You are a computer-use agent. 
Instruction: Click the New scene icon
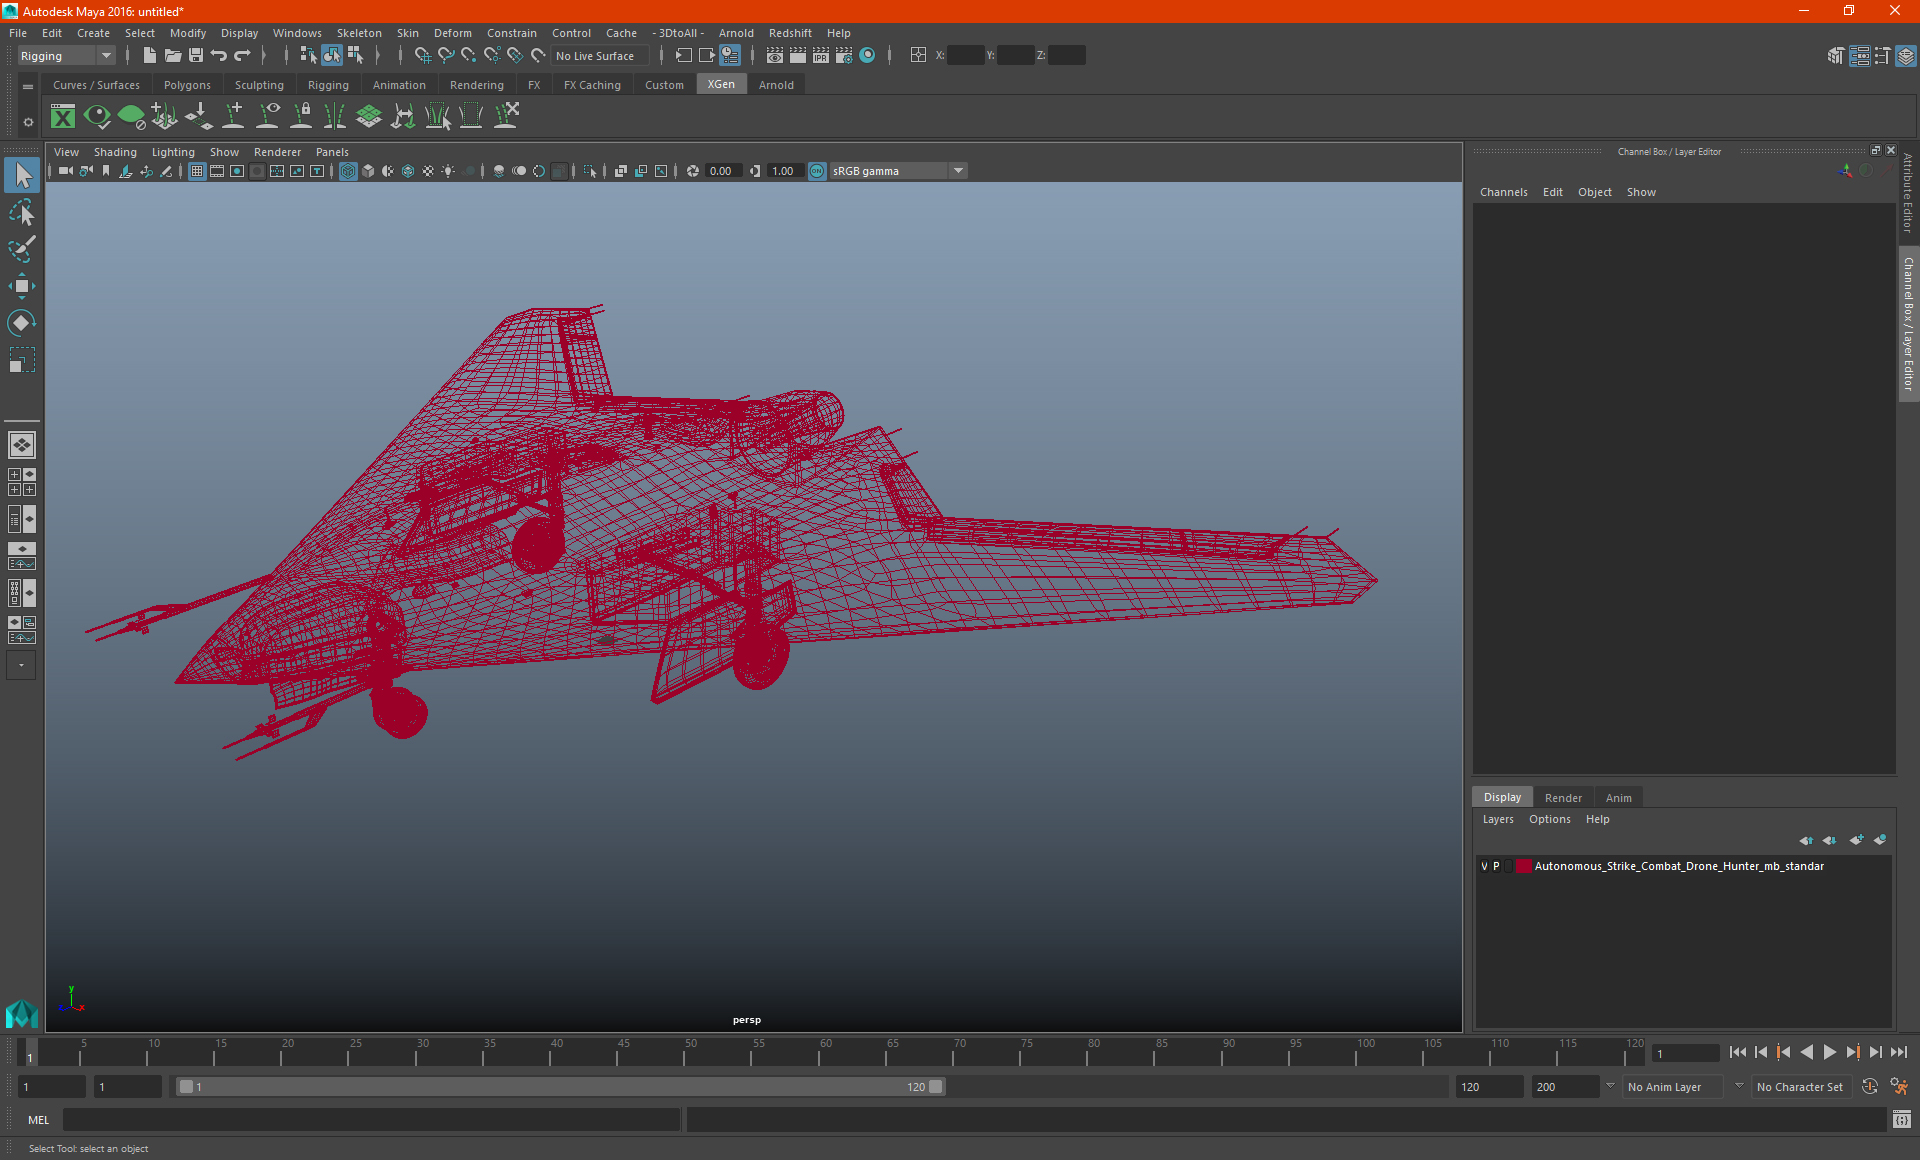(149, 55)
